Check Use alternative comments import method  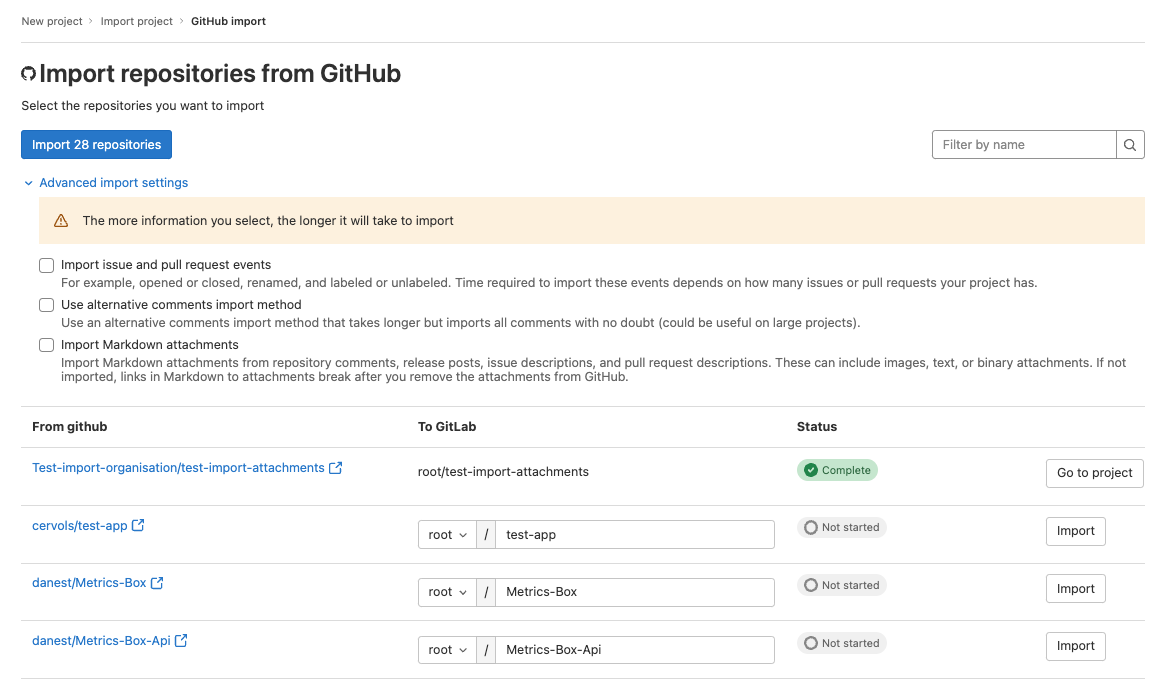coord(46,305)
